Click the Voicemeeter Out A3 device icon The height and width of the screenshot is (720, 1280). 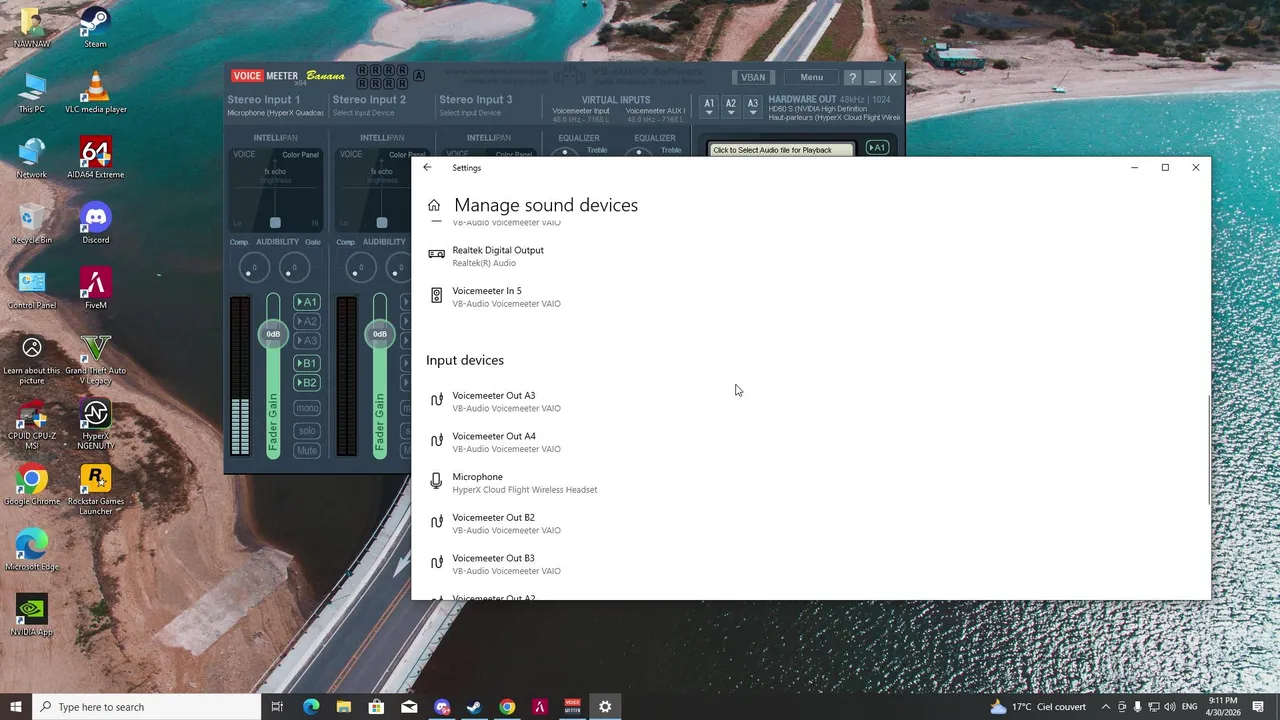pyautogui.click(x=436, y=400)
